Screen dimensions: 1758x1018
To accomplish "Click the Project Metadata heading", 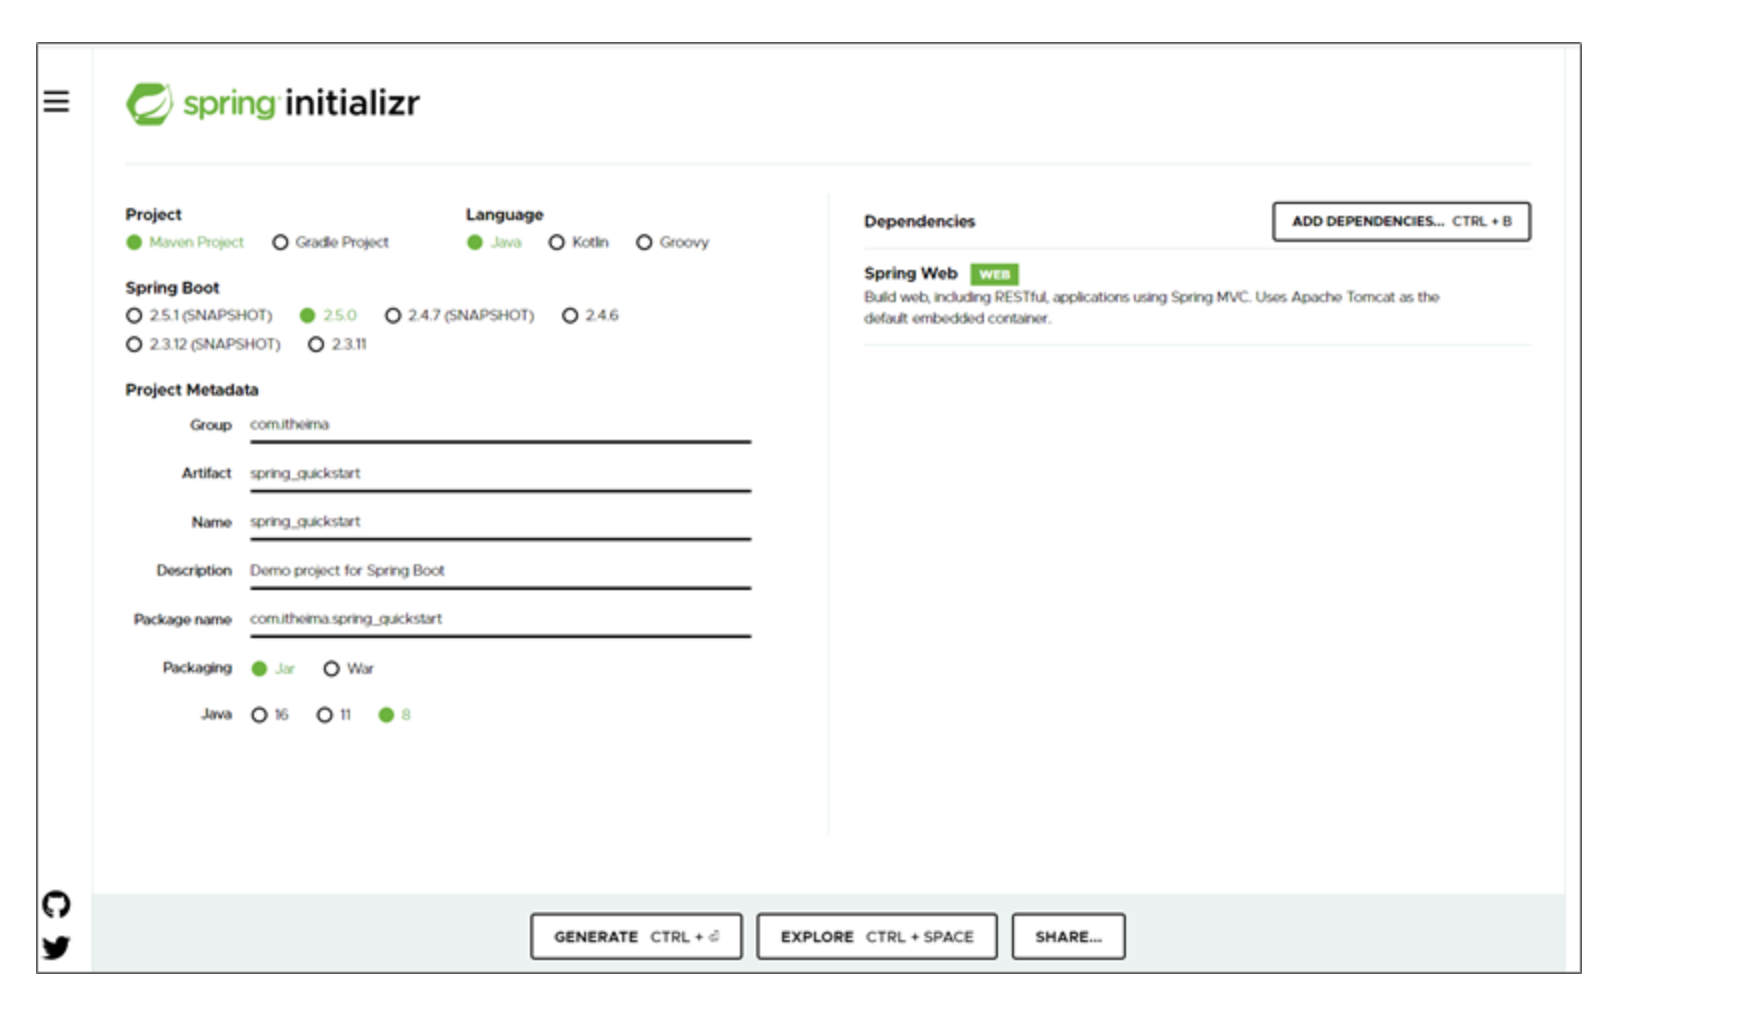I will click(191, 390).
